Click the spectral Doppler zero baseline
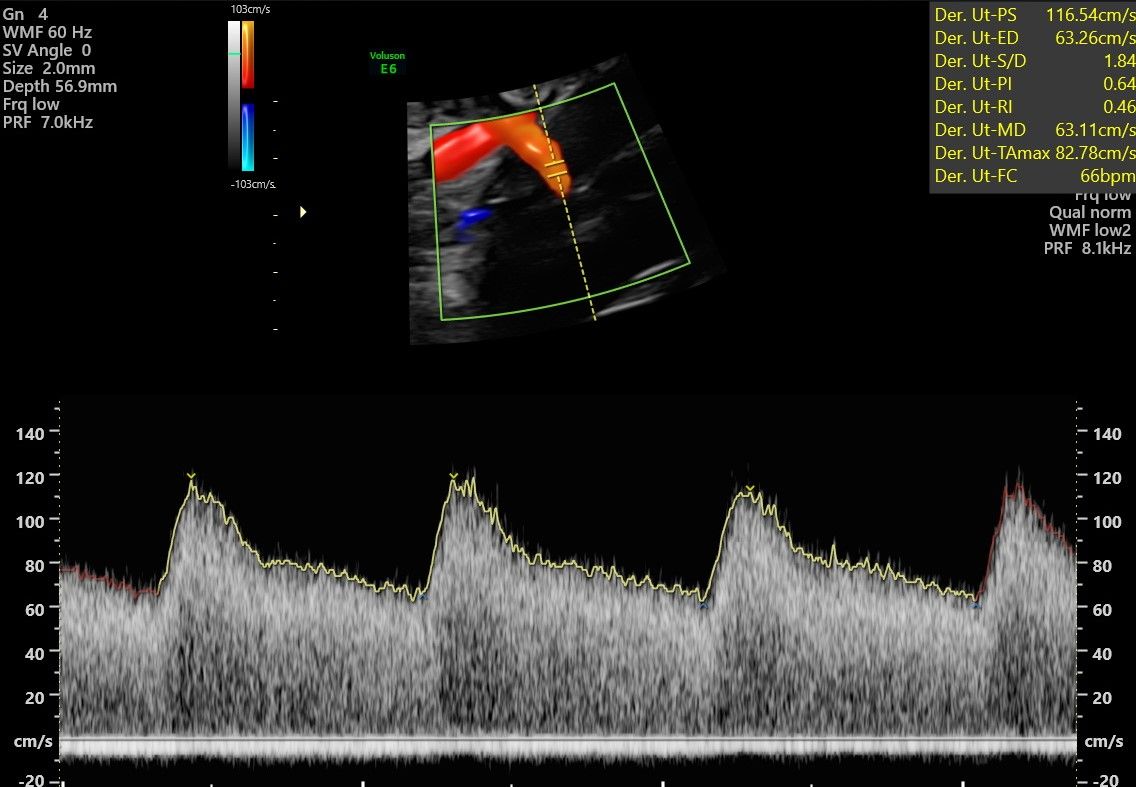The width and height of the screenshot is (1136, 787). (569, 738)
